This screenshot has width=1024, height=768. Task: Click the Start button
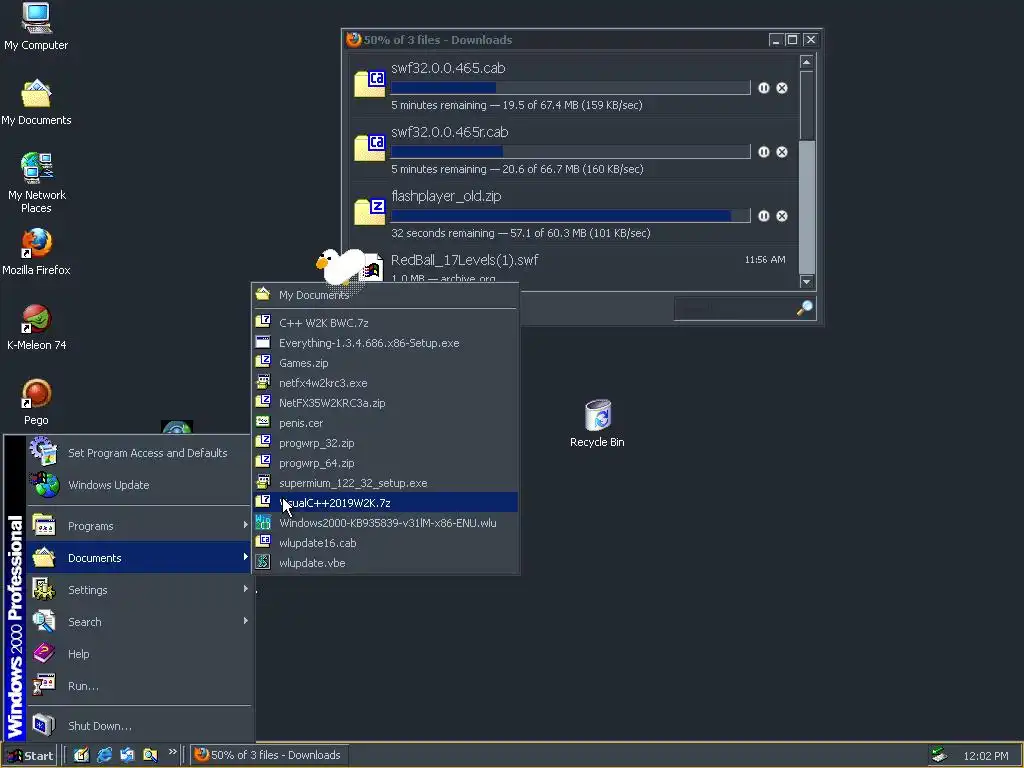tap(30, 755)
